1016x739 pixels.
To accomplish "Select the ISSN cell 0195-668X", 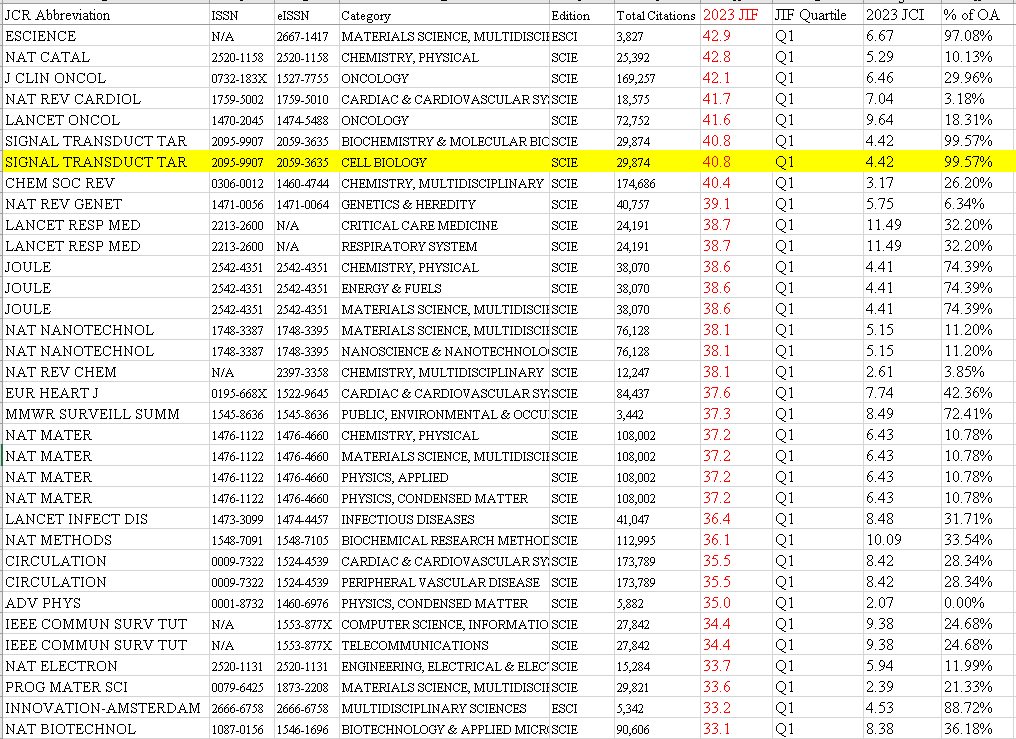I will point(238,393).
